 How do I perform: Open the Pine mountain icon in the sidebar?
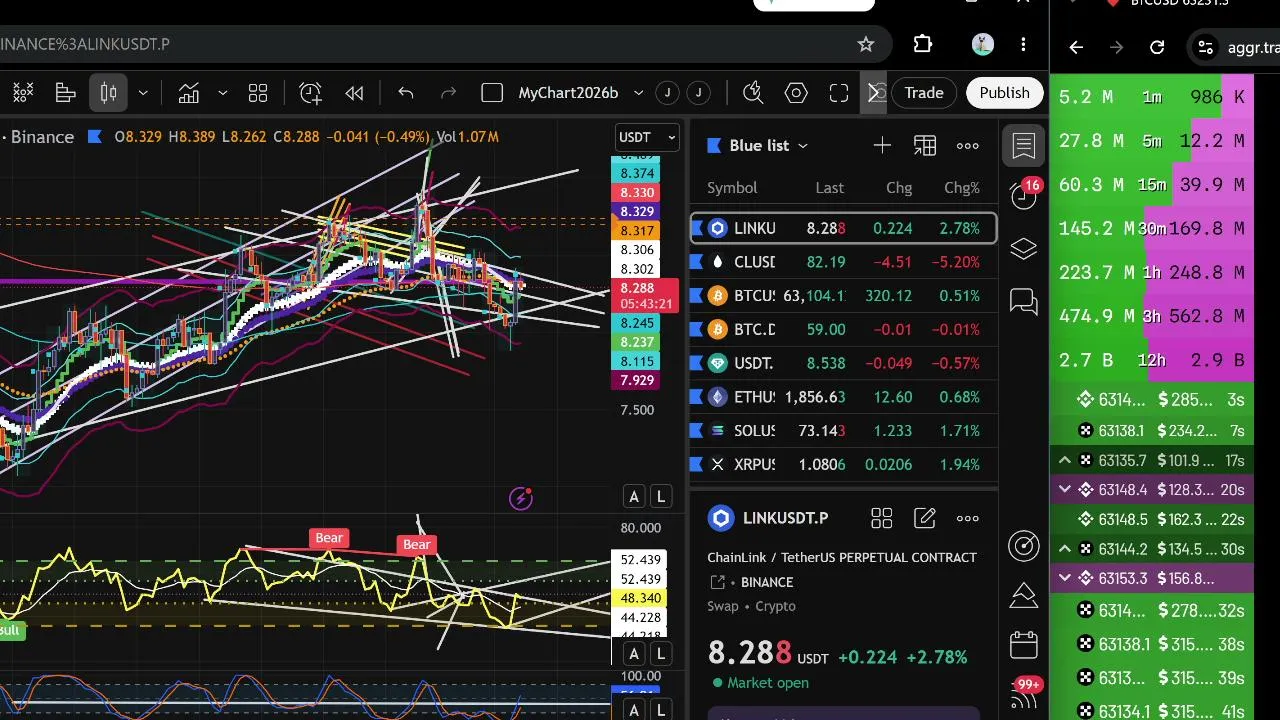(x=1024, y=596)
